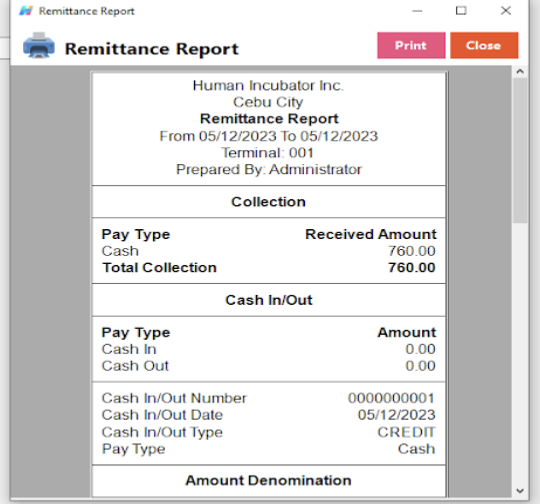The image size is (540, 504).
Task: Click the scrollbar up arrow
Action: pyautogui.click(x=520, y=72)
